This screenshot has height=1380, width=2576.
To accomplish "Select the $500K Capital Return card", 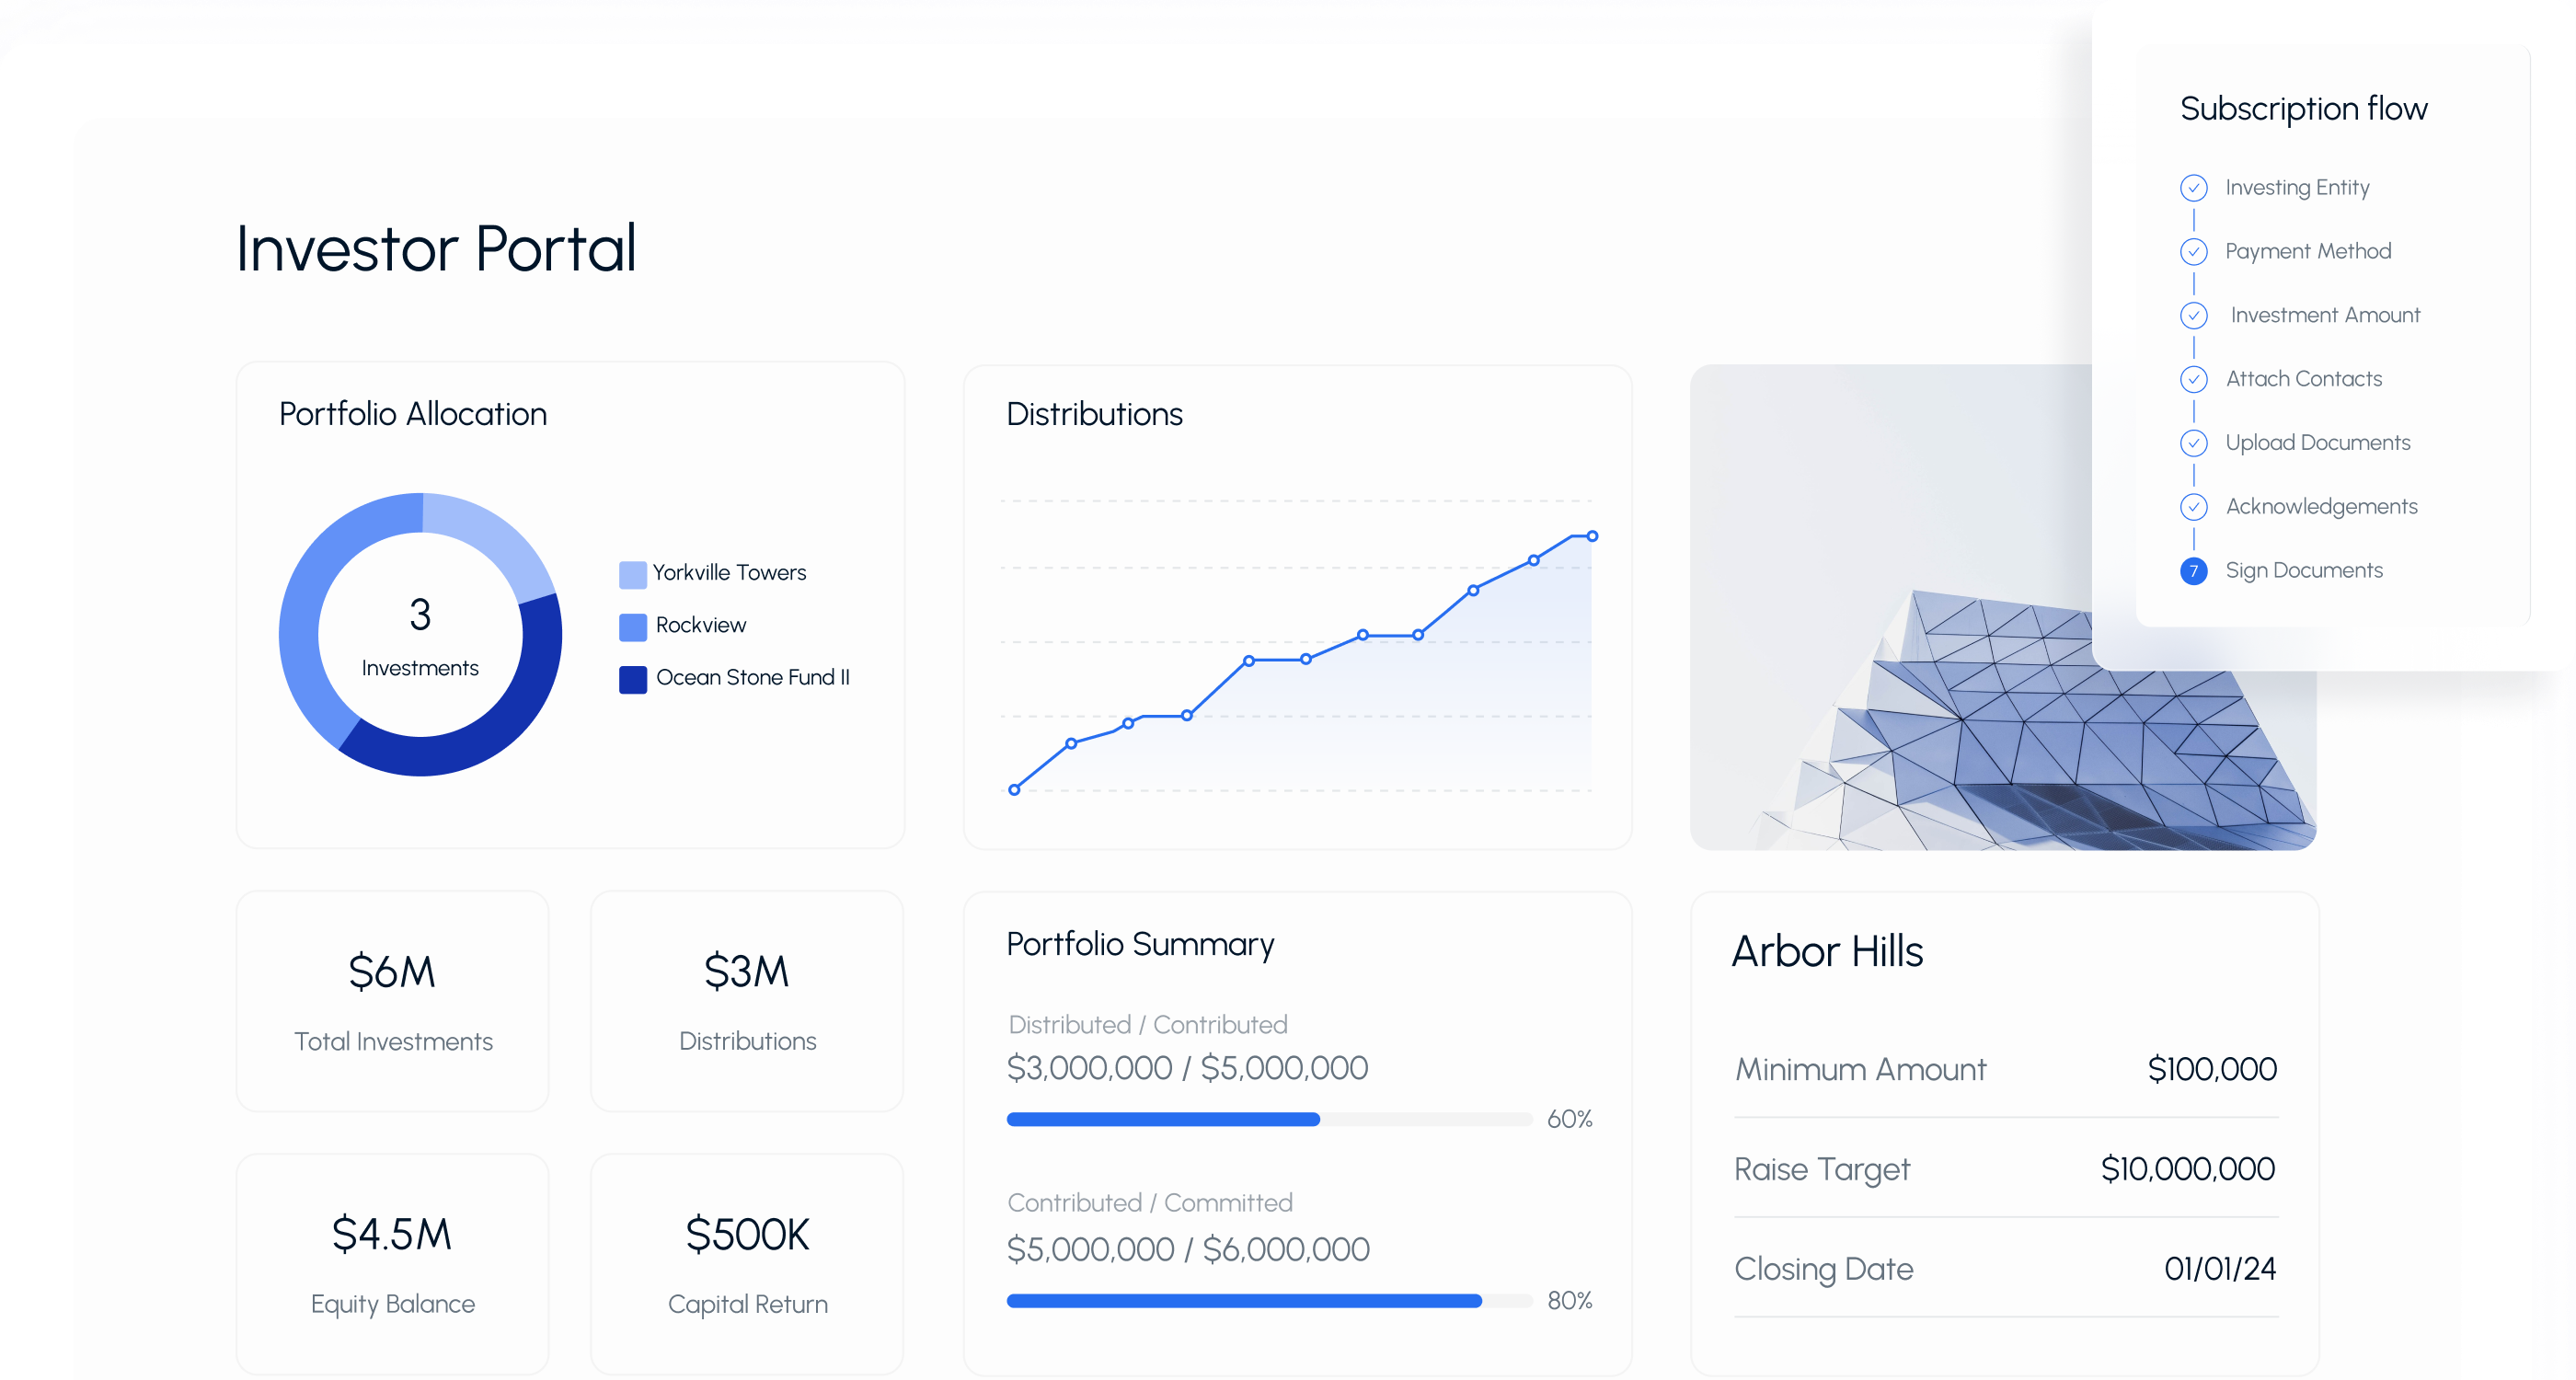I will click(x=746, y=1263).
